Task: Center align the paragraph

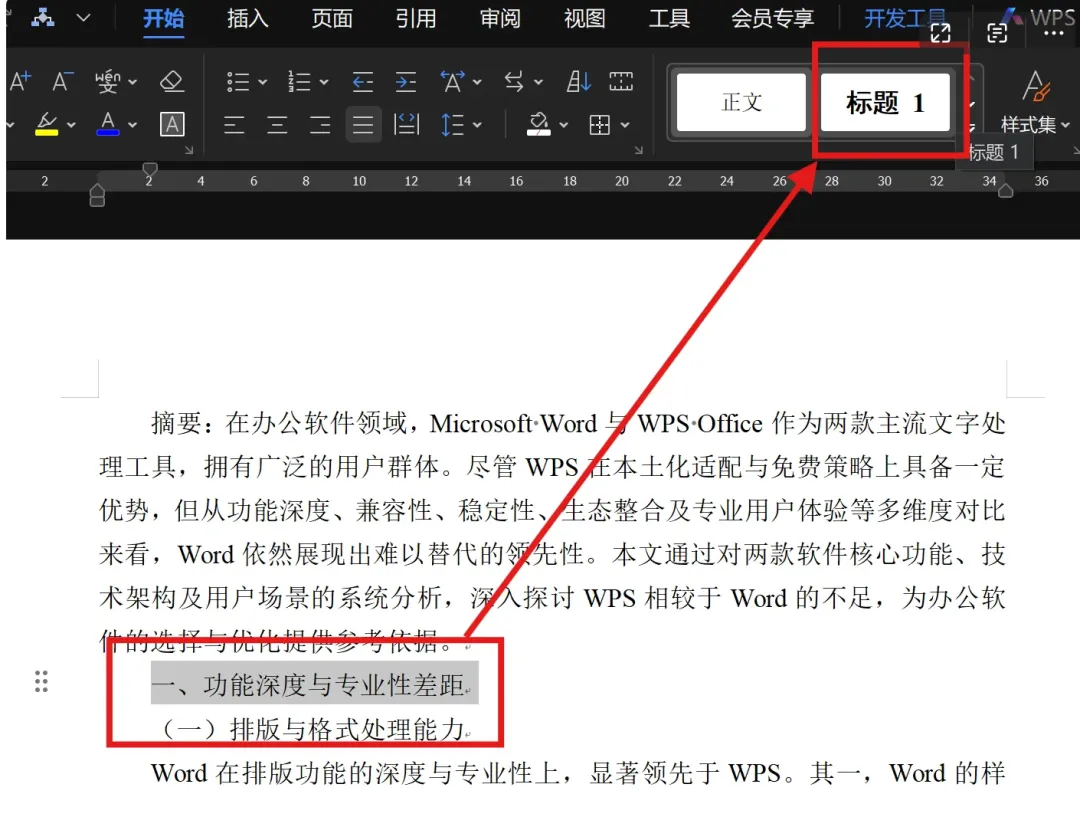Action: tap(277, 125)
